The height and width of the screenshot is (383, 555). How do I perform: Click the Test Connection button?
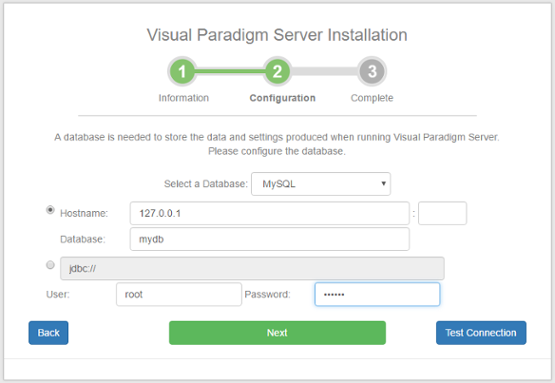[481, 333]
